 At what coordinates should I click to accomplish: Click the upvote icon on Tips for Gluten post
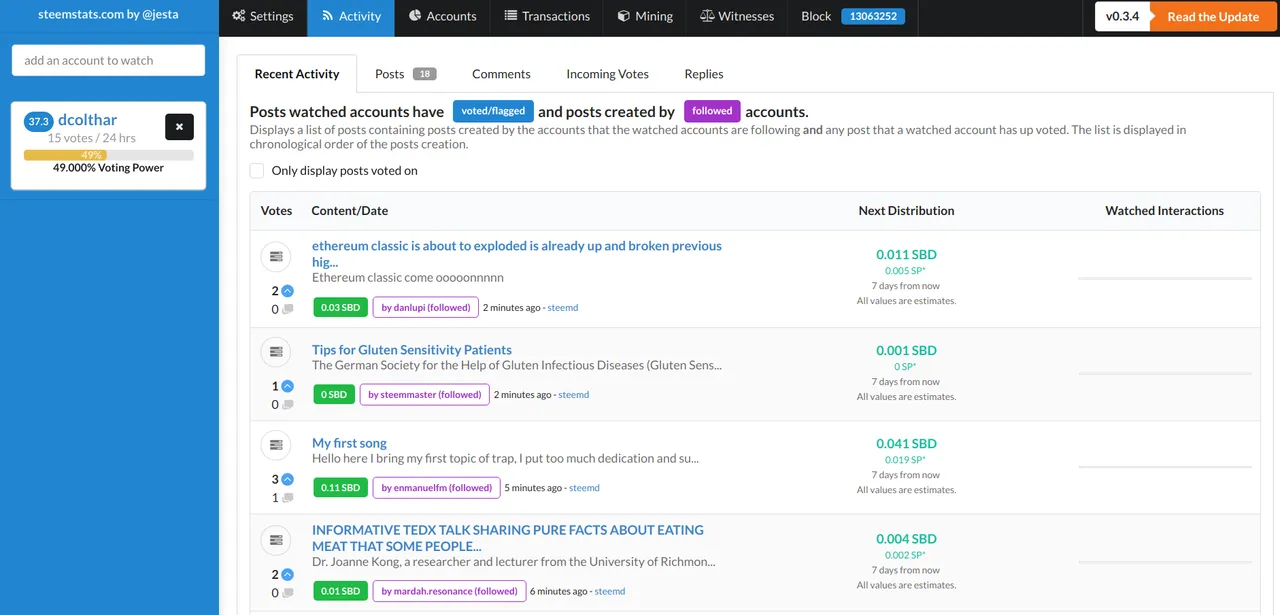click(x=288, y=386)
